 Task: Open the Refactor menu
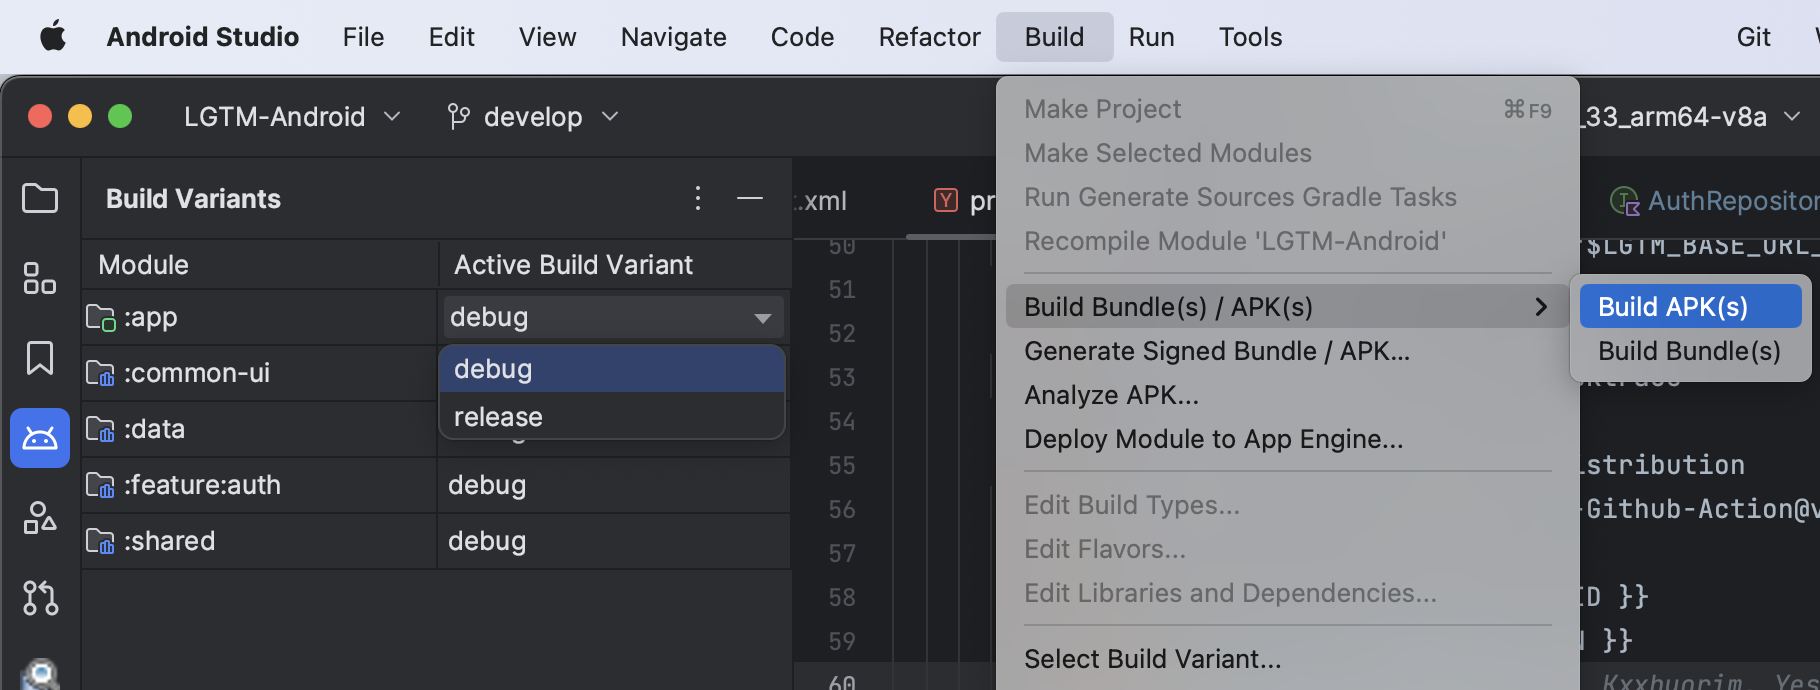929,37
